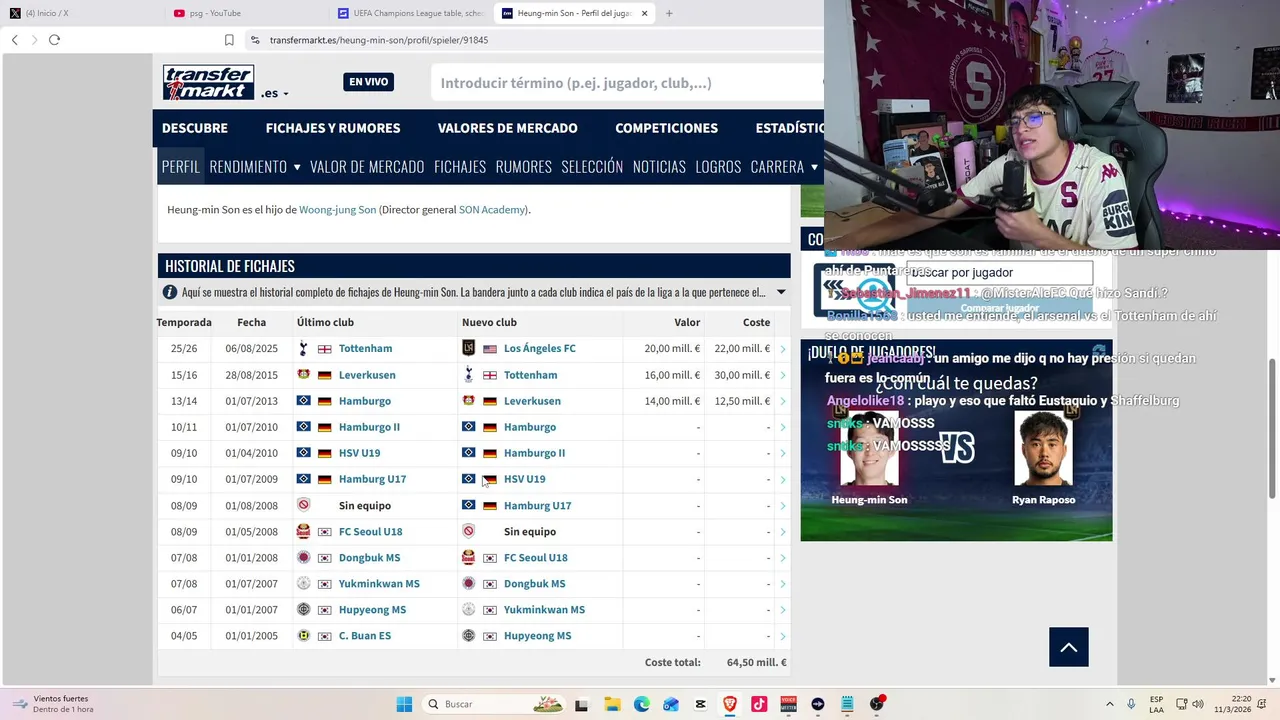Click the FC Seoul U18 crest in 08/09 row
Image resolution: width=1280 pixels, height=720 pixels.
(x=303, y=531)
